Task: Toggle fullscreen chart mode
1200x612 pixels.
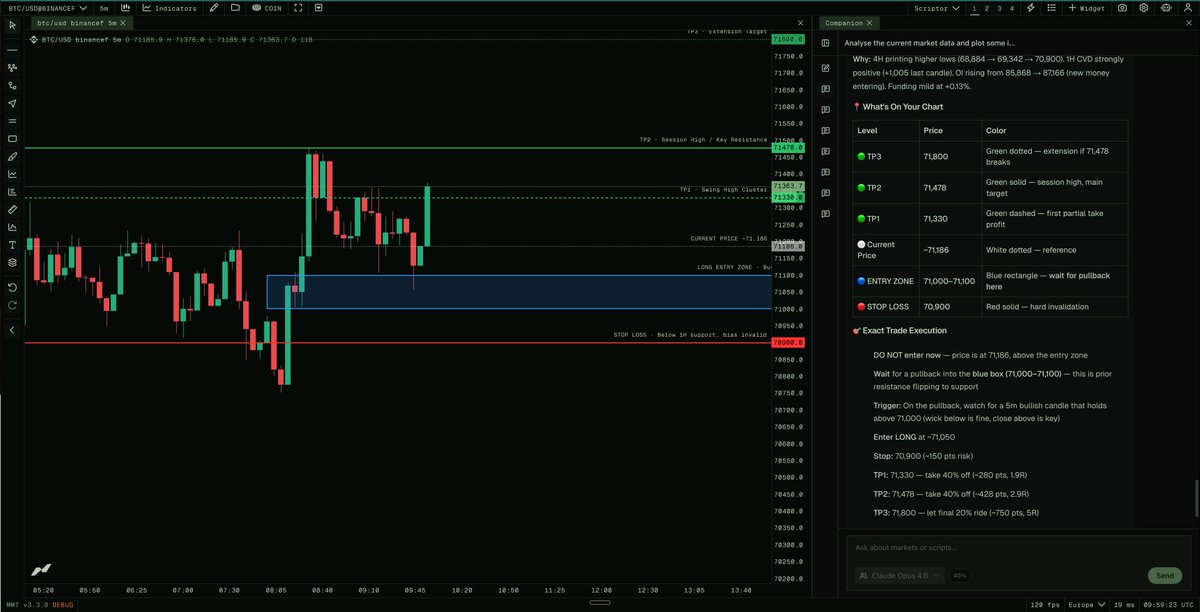Action: tap(299, 8)
